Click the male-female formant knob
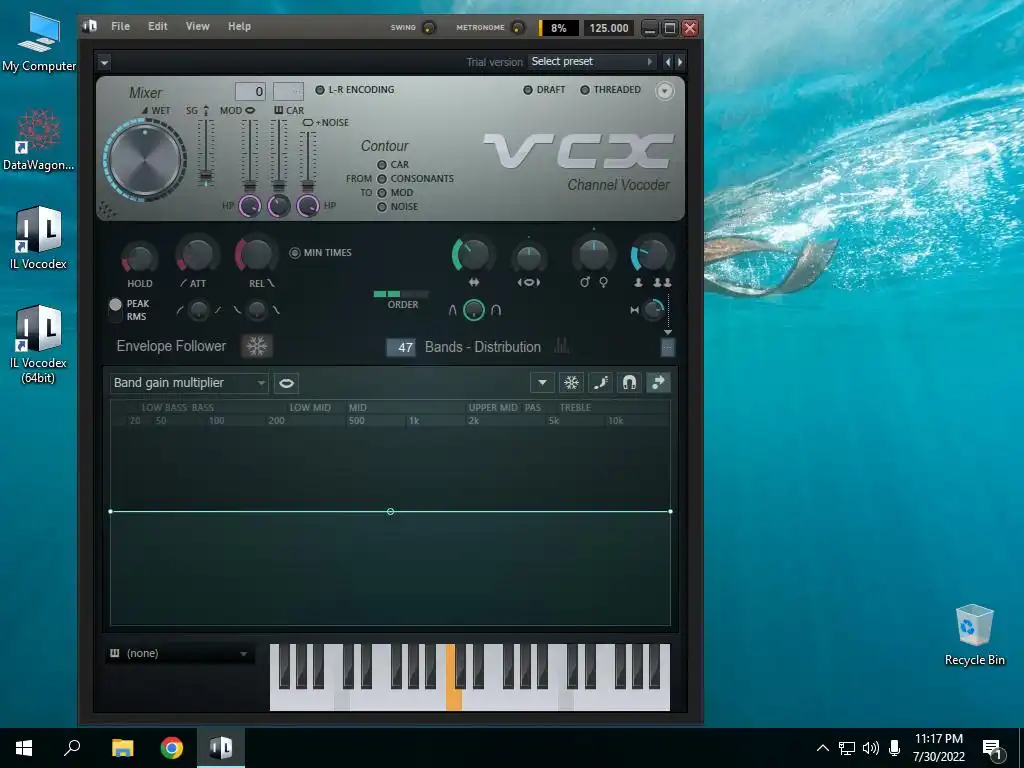This screenshot has height=768, width=1024. tap(594, 255)
